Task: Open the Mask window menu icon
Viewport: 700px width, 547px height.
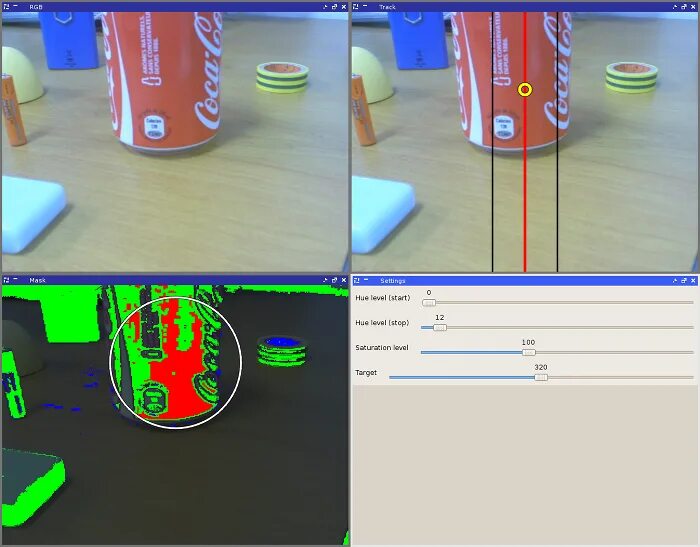Action: tap(6, 280)
